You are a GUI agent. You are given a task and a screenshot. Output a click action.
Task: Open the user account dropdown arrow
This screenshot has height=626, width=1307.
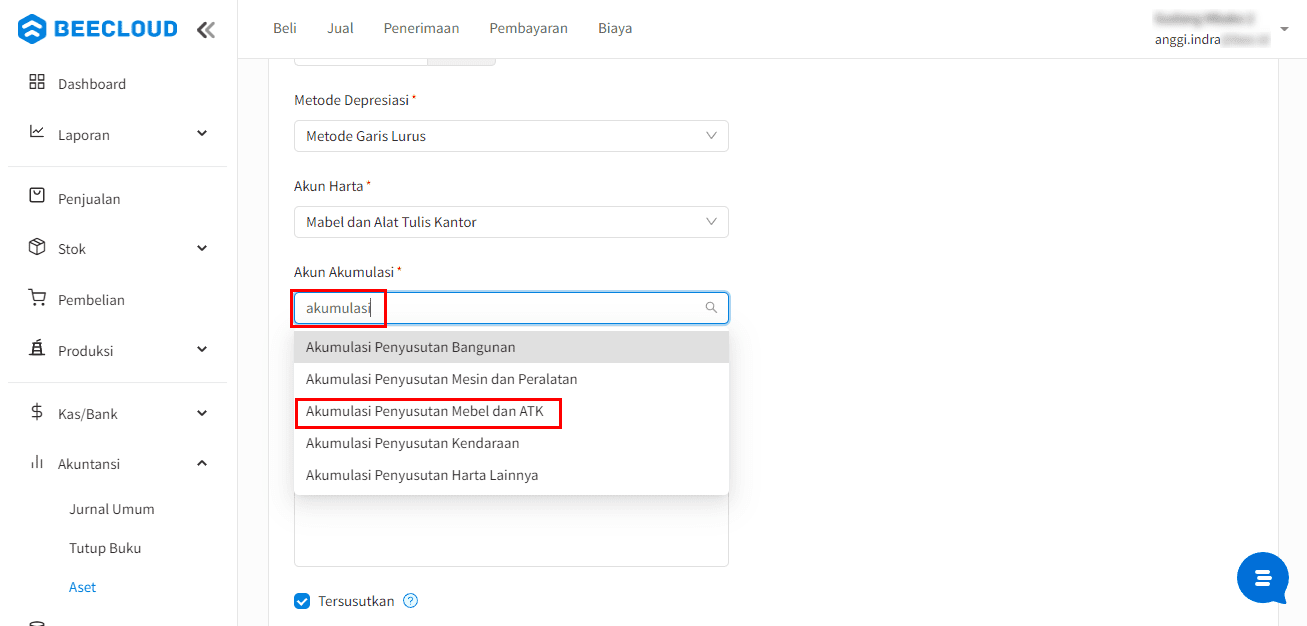1284,29
